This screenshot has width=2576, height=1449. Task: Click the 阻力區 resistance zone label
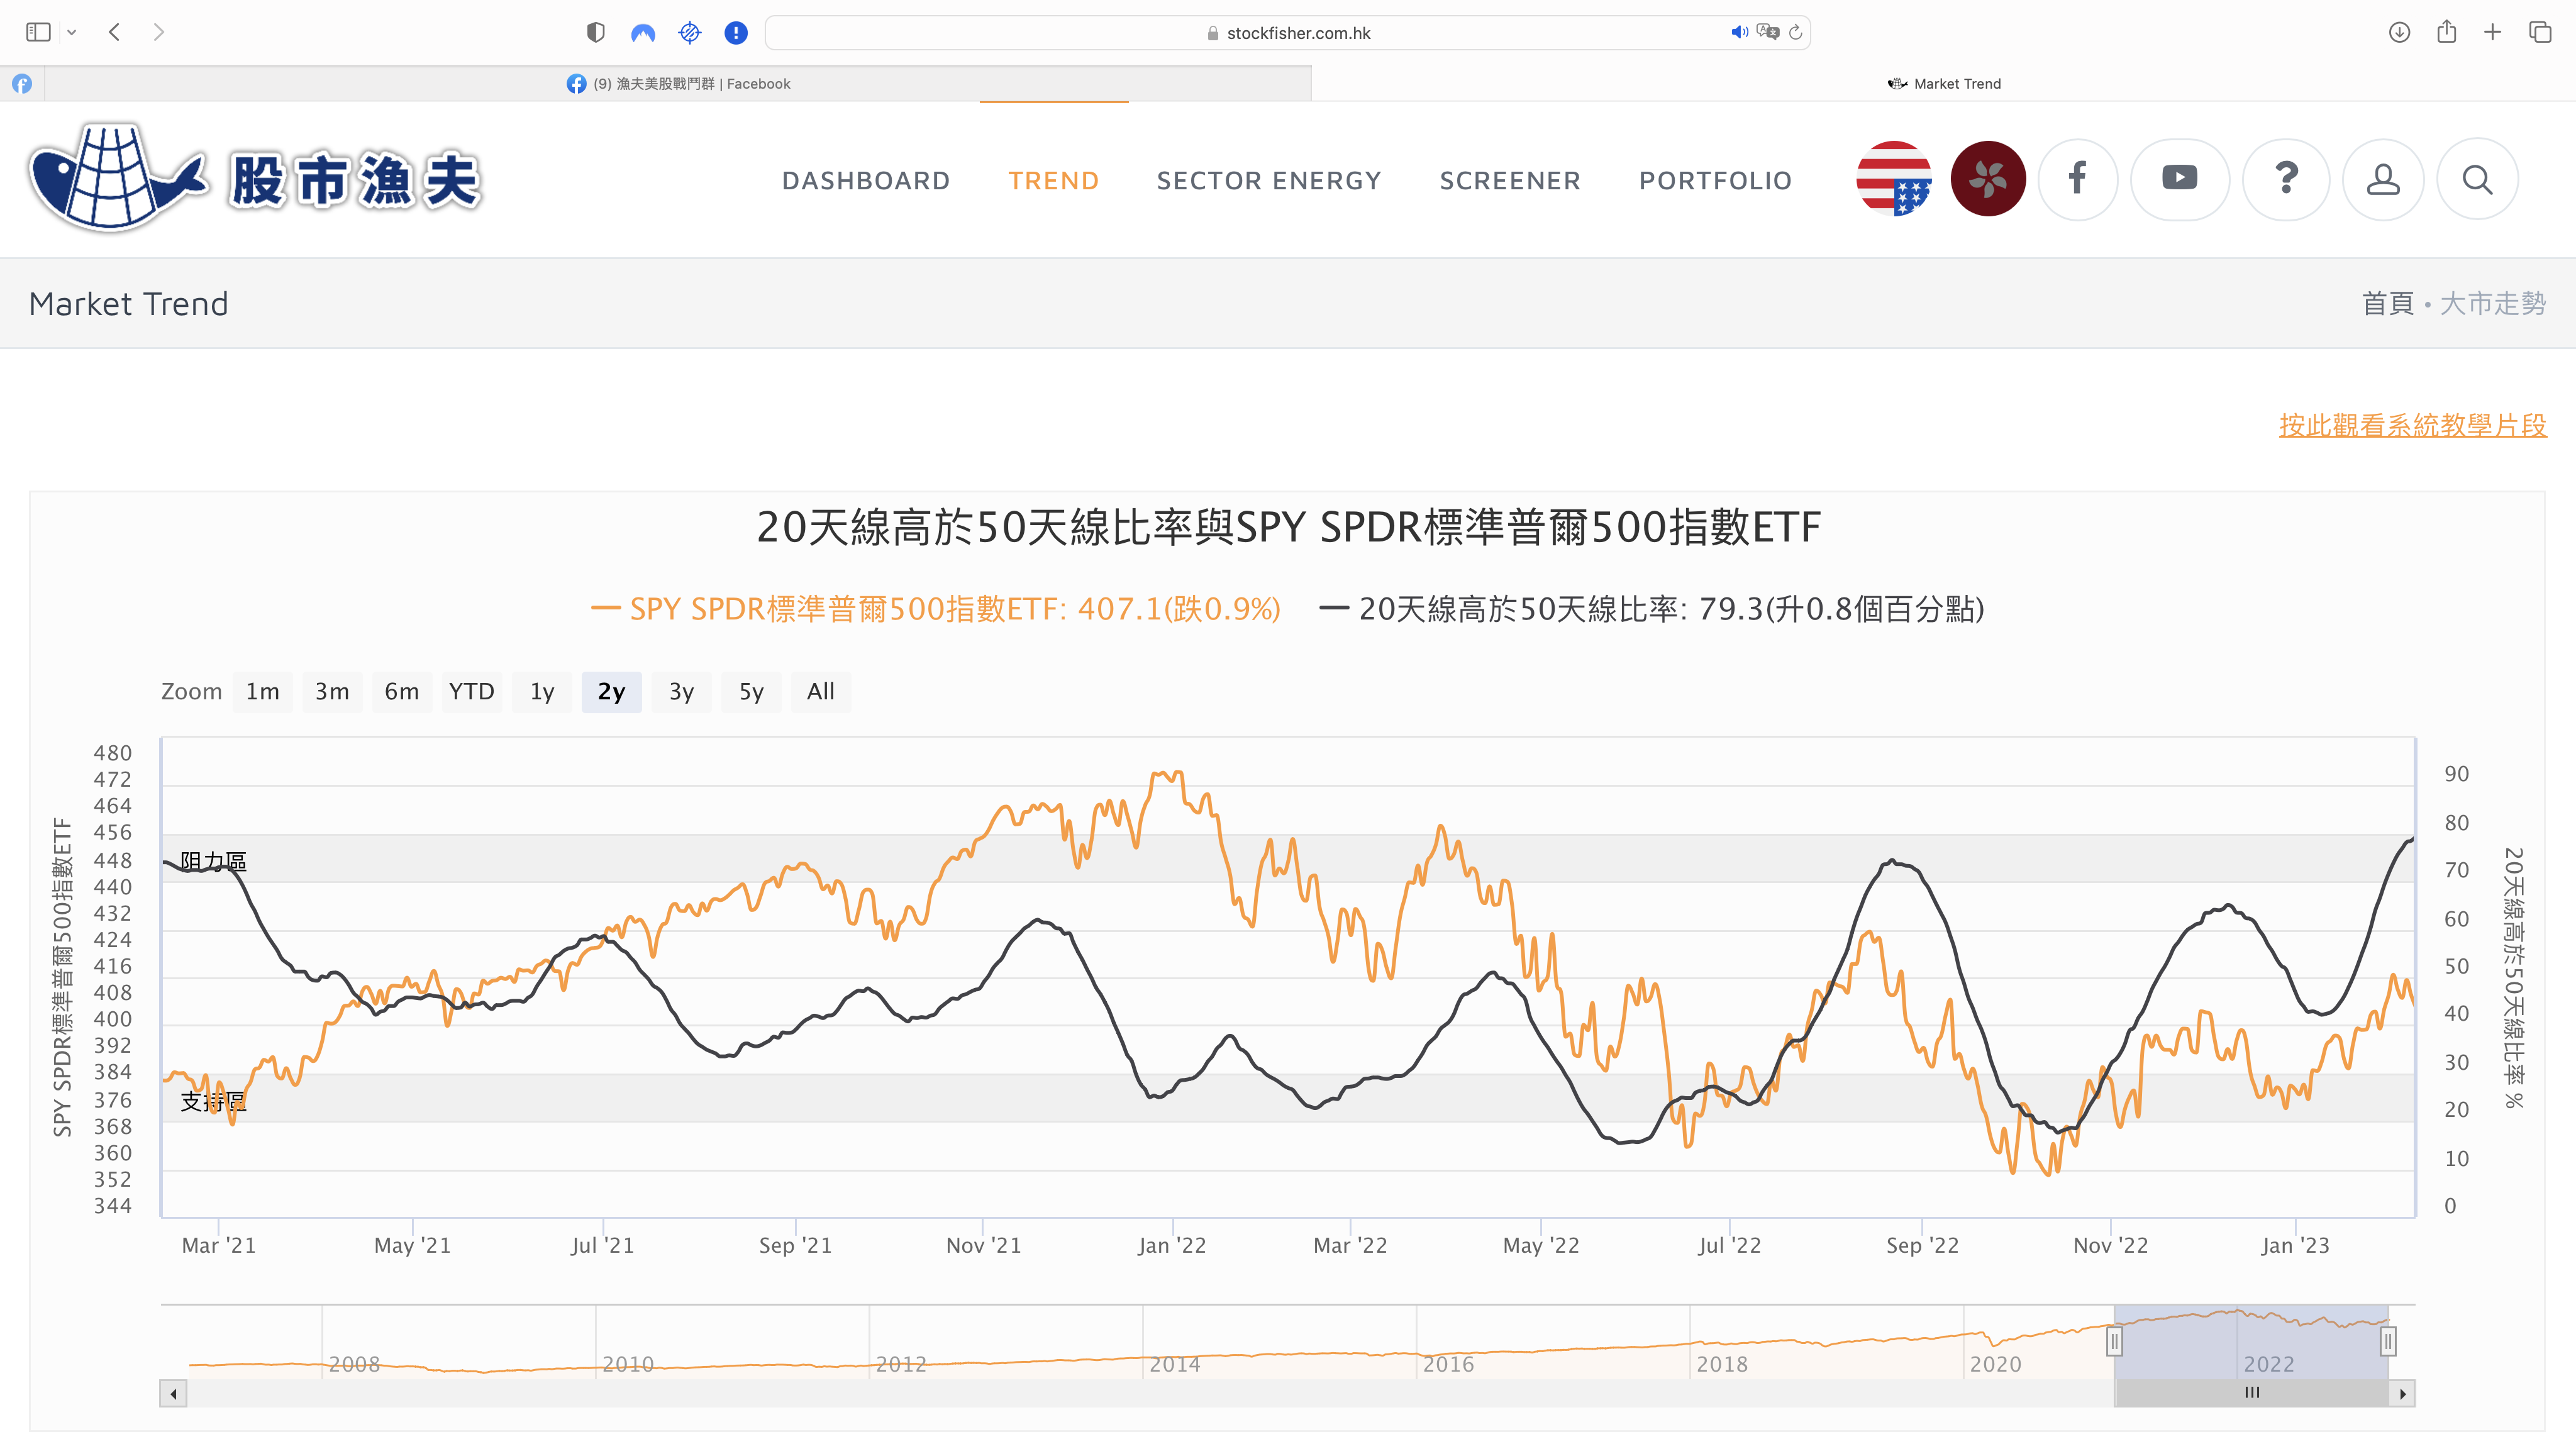click(213, 861)
